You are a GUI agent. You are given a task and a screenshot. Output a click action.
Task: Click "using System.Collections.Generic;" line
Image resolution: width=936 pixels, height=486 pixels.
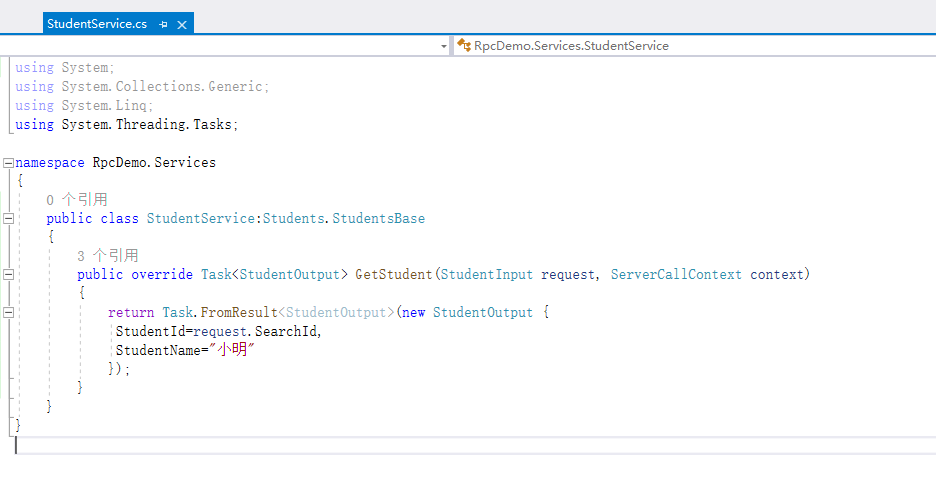pyautogui.click(x=142, y=87)
